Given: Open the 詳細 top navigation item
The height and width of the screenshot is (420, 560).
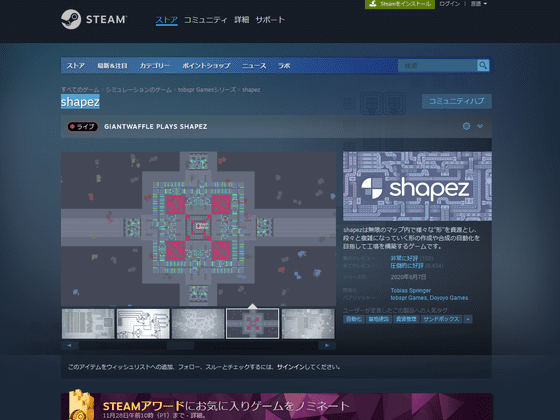Looking at the screenshot, I should (241, 20).
